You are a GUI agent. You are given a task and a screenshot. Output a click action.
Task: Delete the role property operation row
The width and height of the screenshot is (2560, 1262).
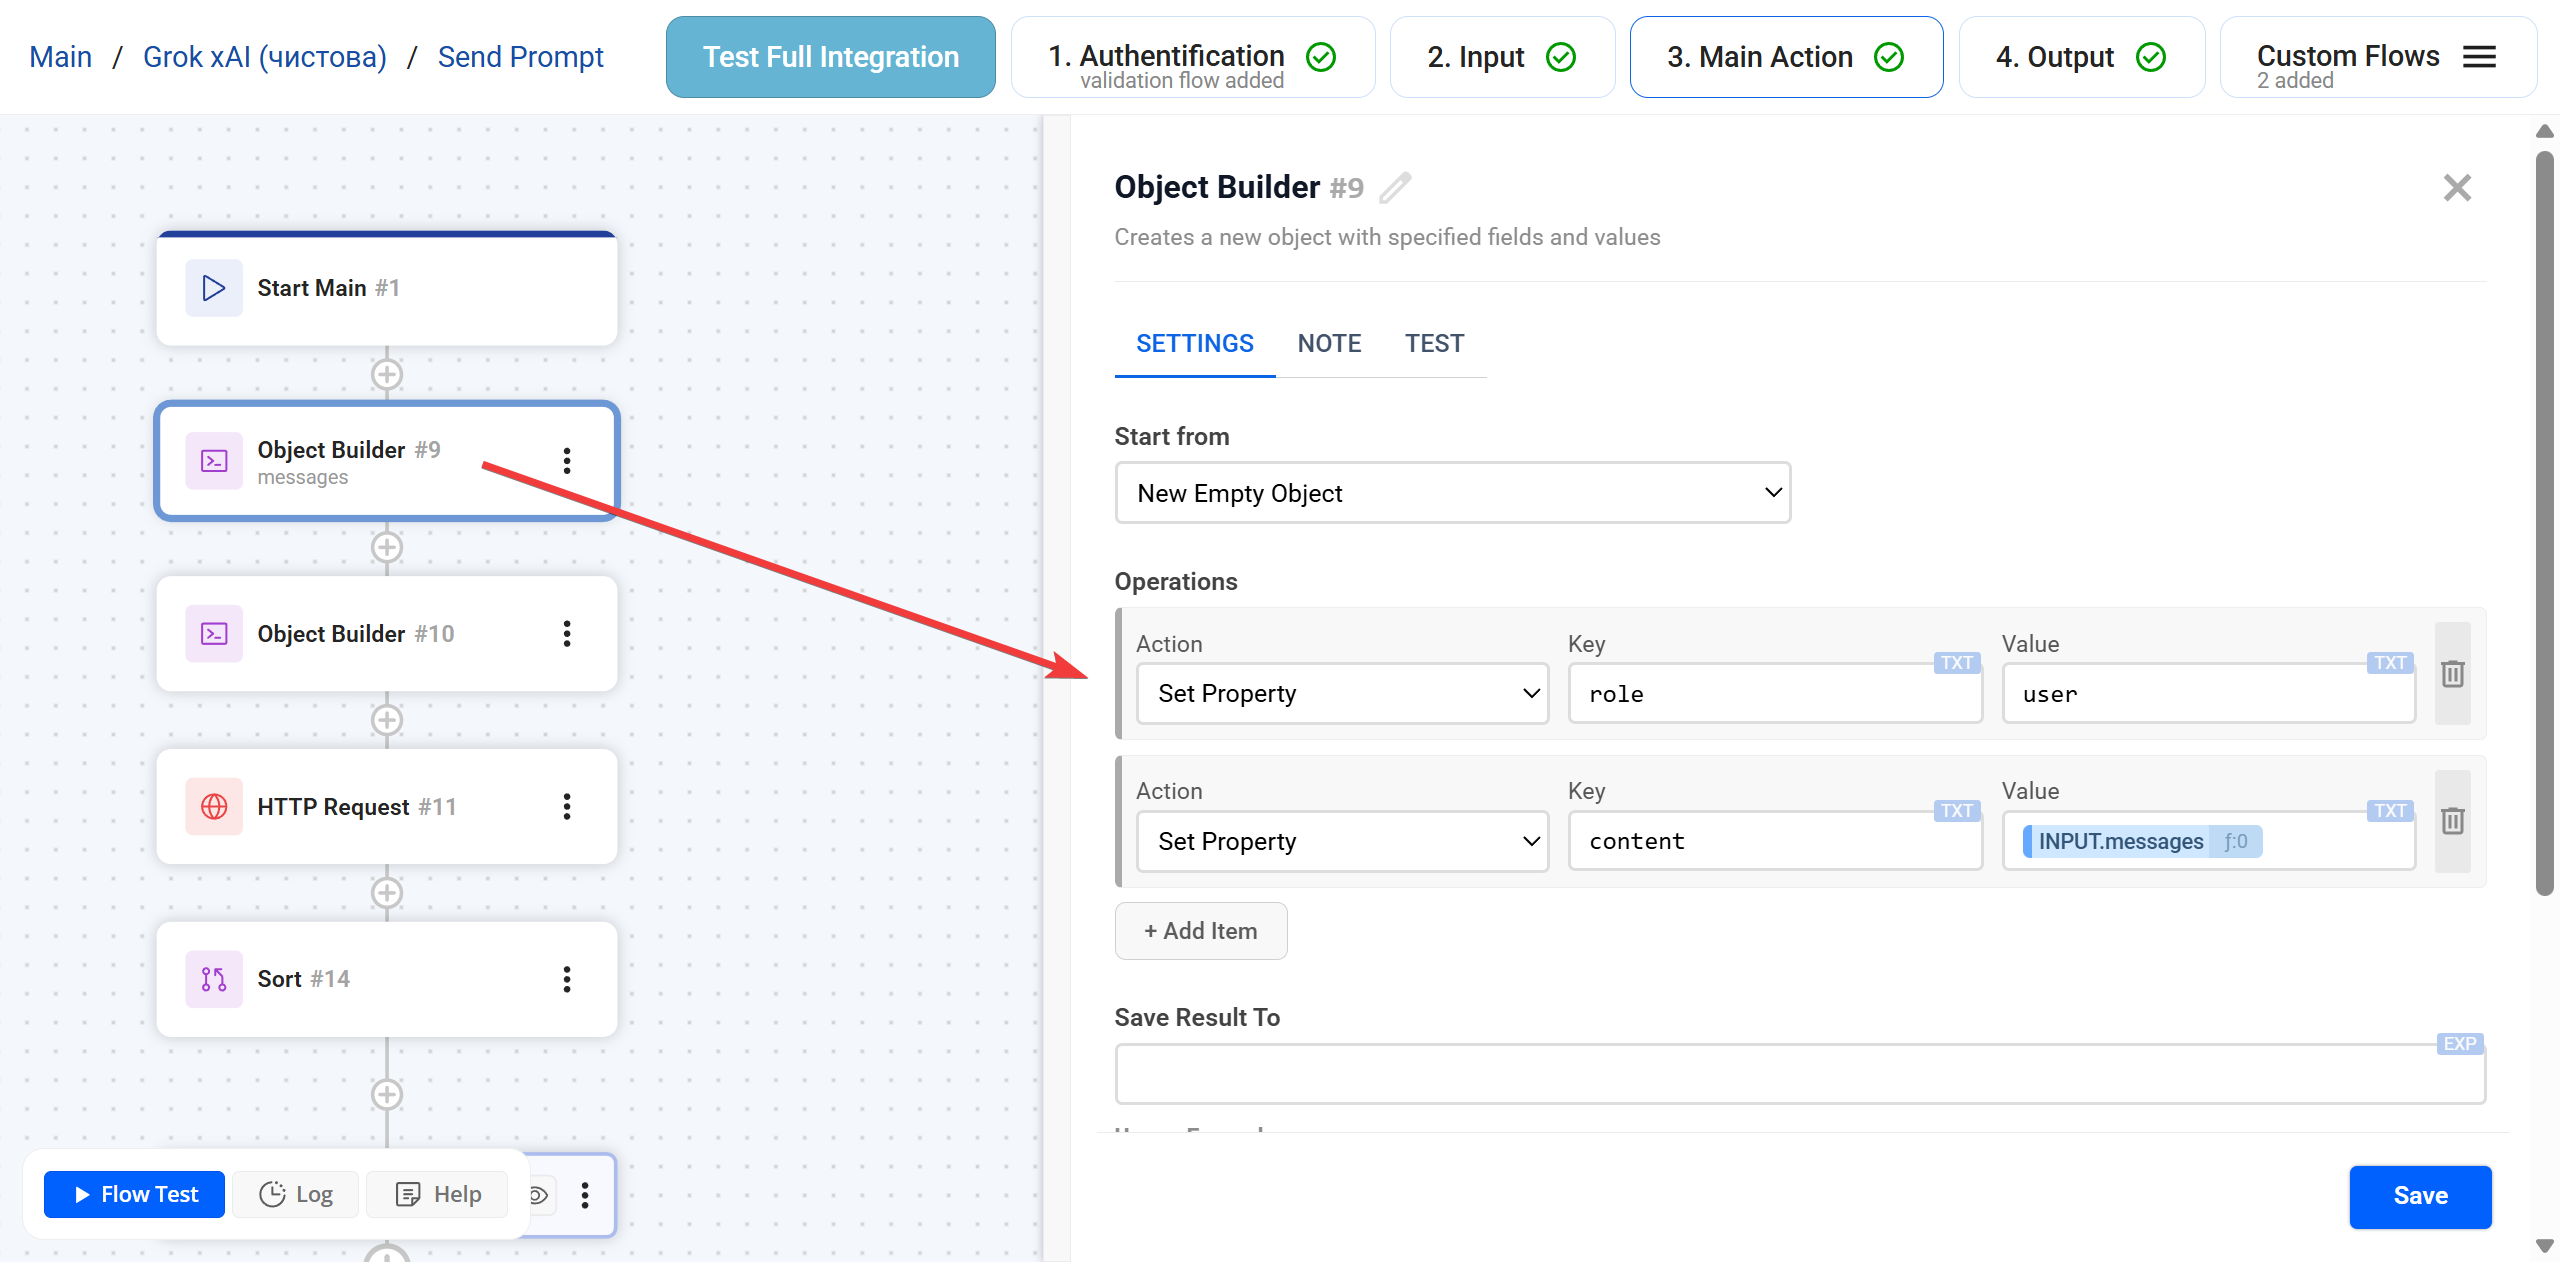[2452, 674]
